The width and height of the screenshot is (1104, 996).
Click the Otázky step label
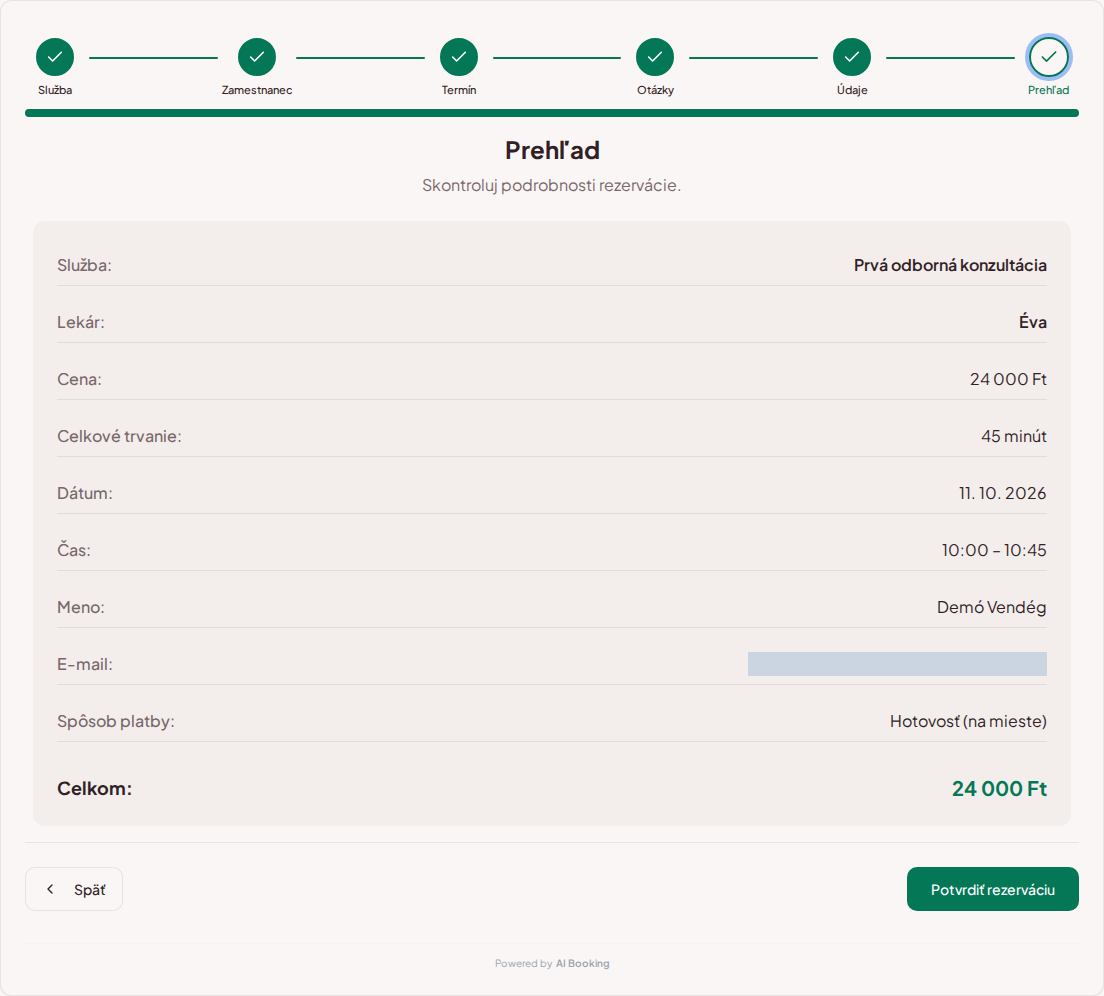coord(656,90)
